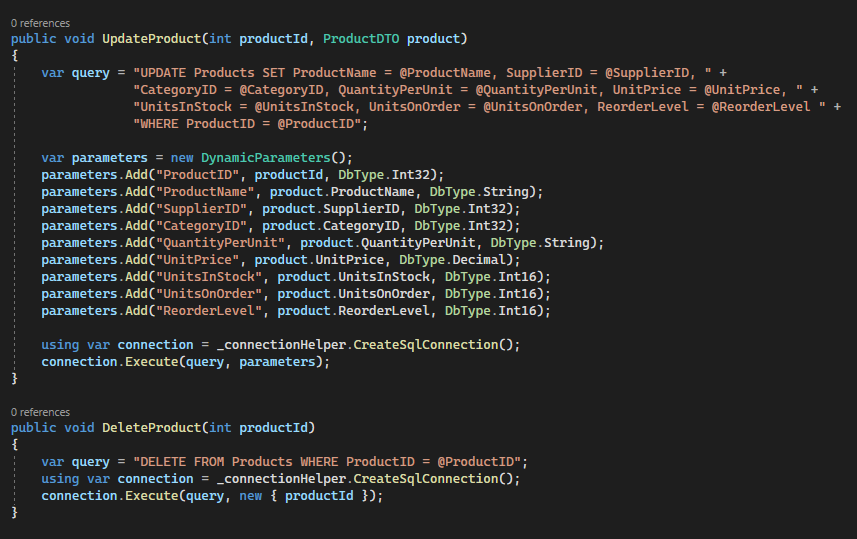The image size is (857, 539).
Task: Click closing brace of UpdateProduct method
Action: tap(14, 378)
